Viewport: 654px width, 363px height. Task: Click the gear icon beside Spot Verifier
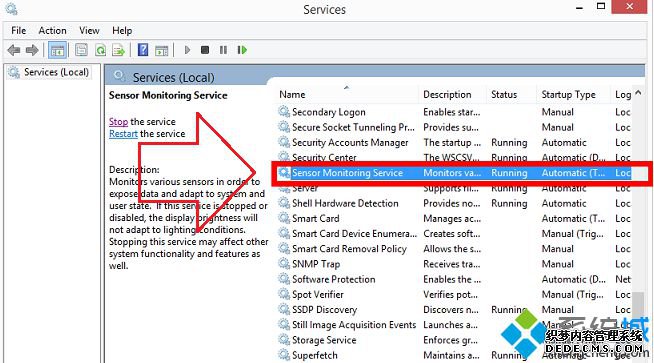coord(284,294)
